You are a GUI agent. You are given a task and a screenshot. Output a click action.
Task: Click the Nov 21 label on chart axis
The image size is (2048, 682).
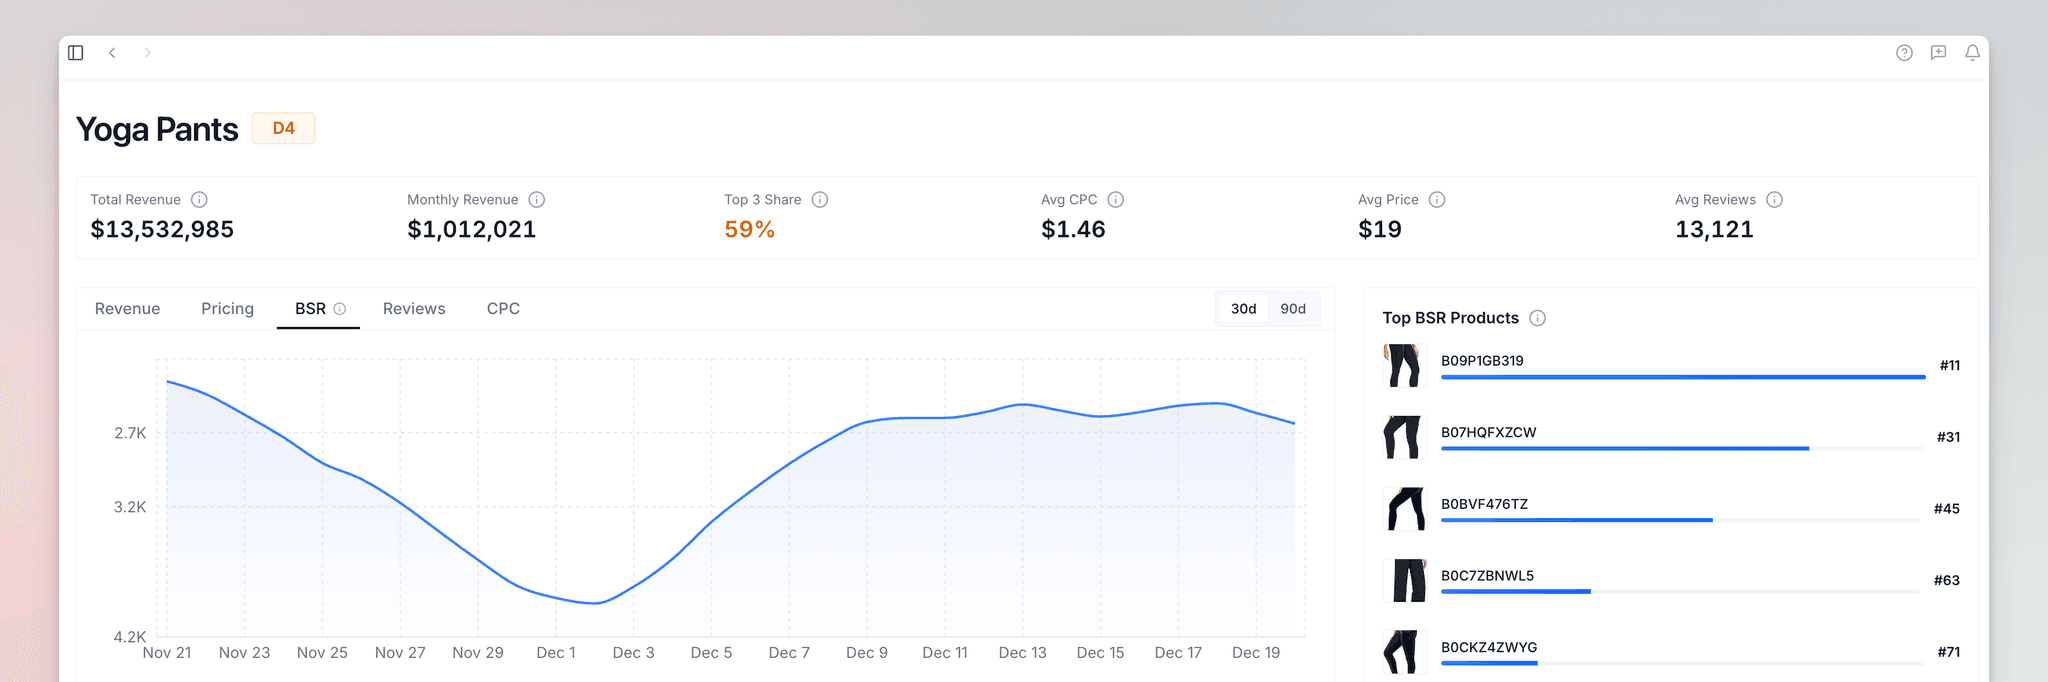[x=167, y=653]
